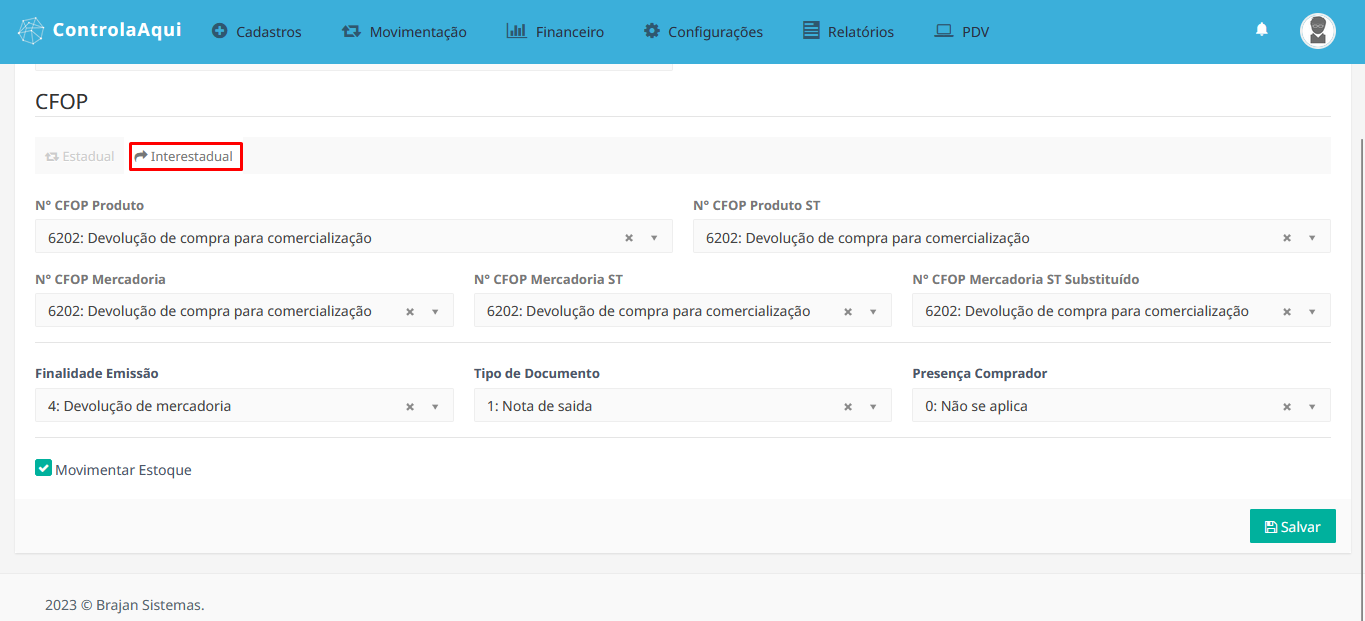The width and height of the screenshot is (1365, 621).
Task: Expand the Nº CFOP Mercadoria dropdown arrow
Action: tap(435, 312)
